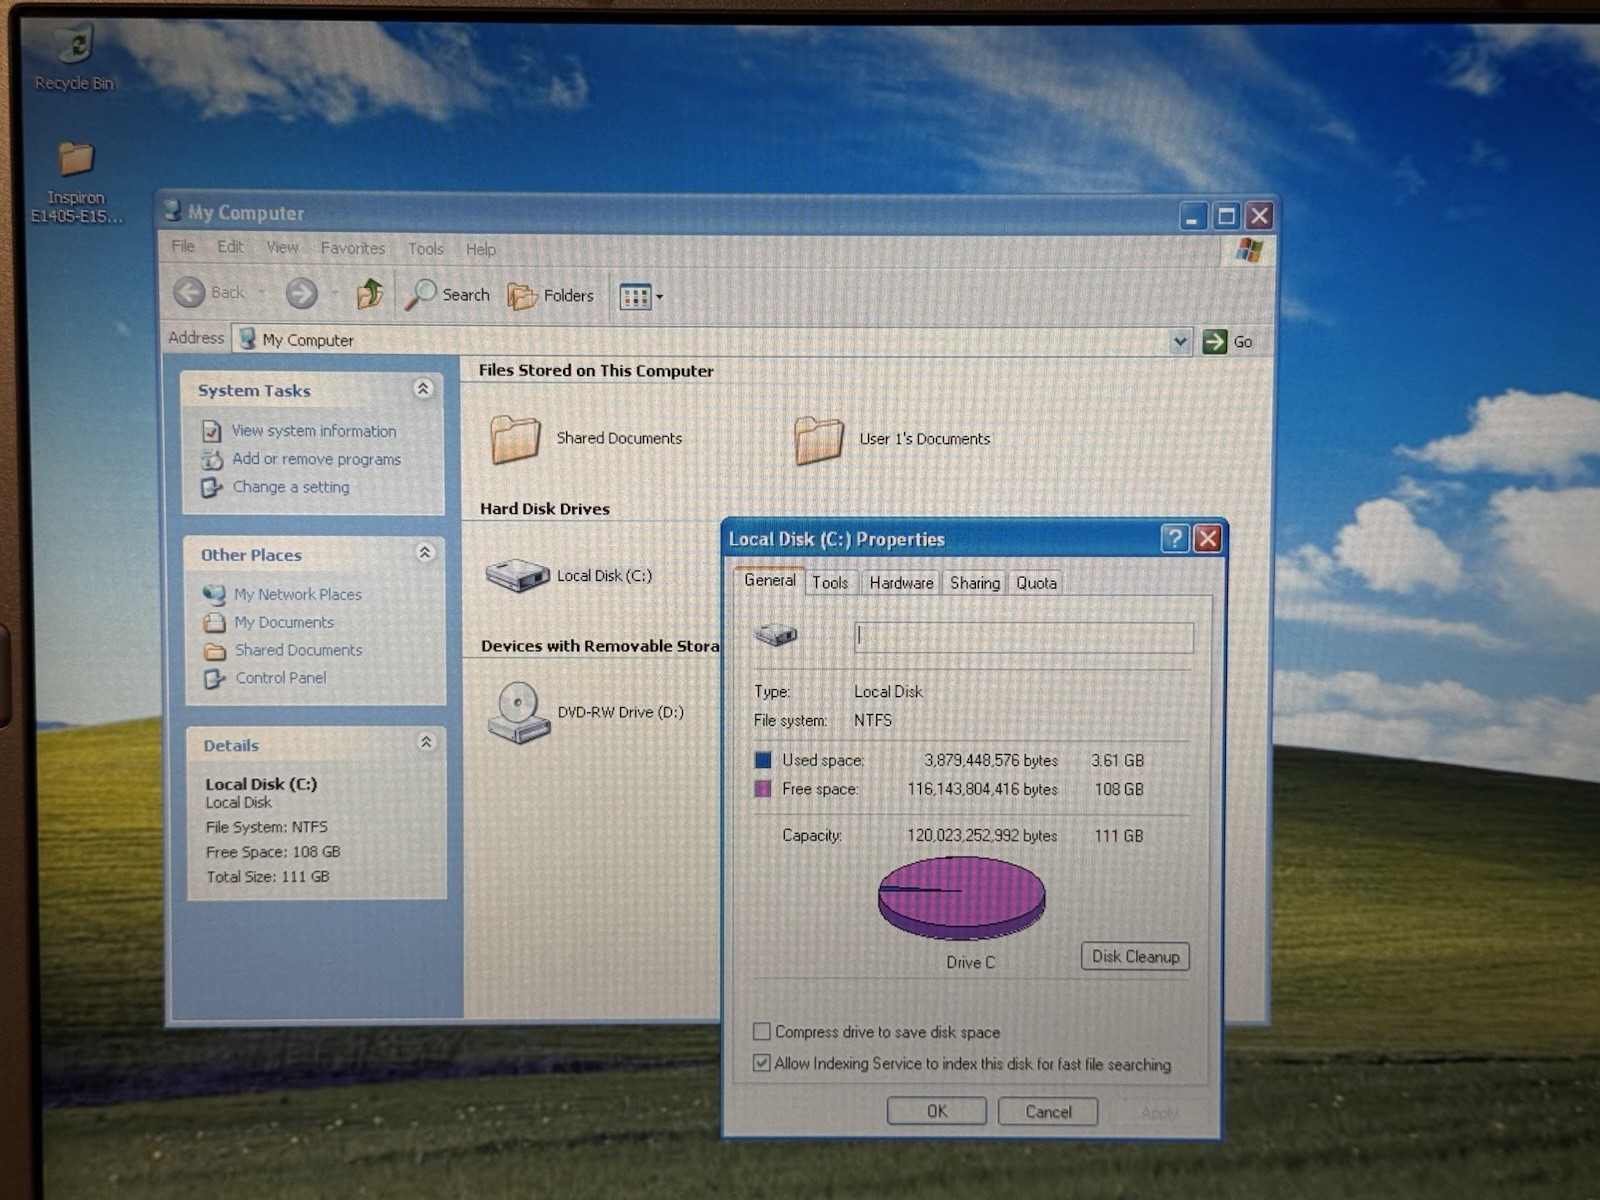This screenshot has height=1200, width=1600.
Task: Click the Forward arrow toolbar button
Action: pyautogui.click(x=301, y=293)
